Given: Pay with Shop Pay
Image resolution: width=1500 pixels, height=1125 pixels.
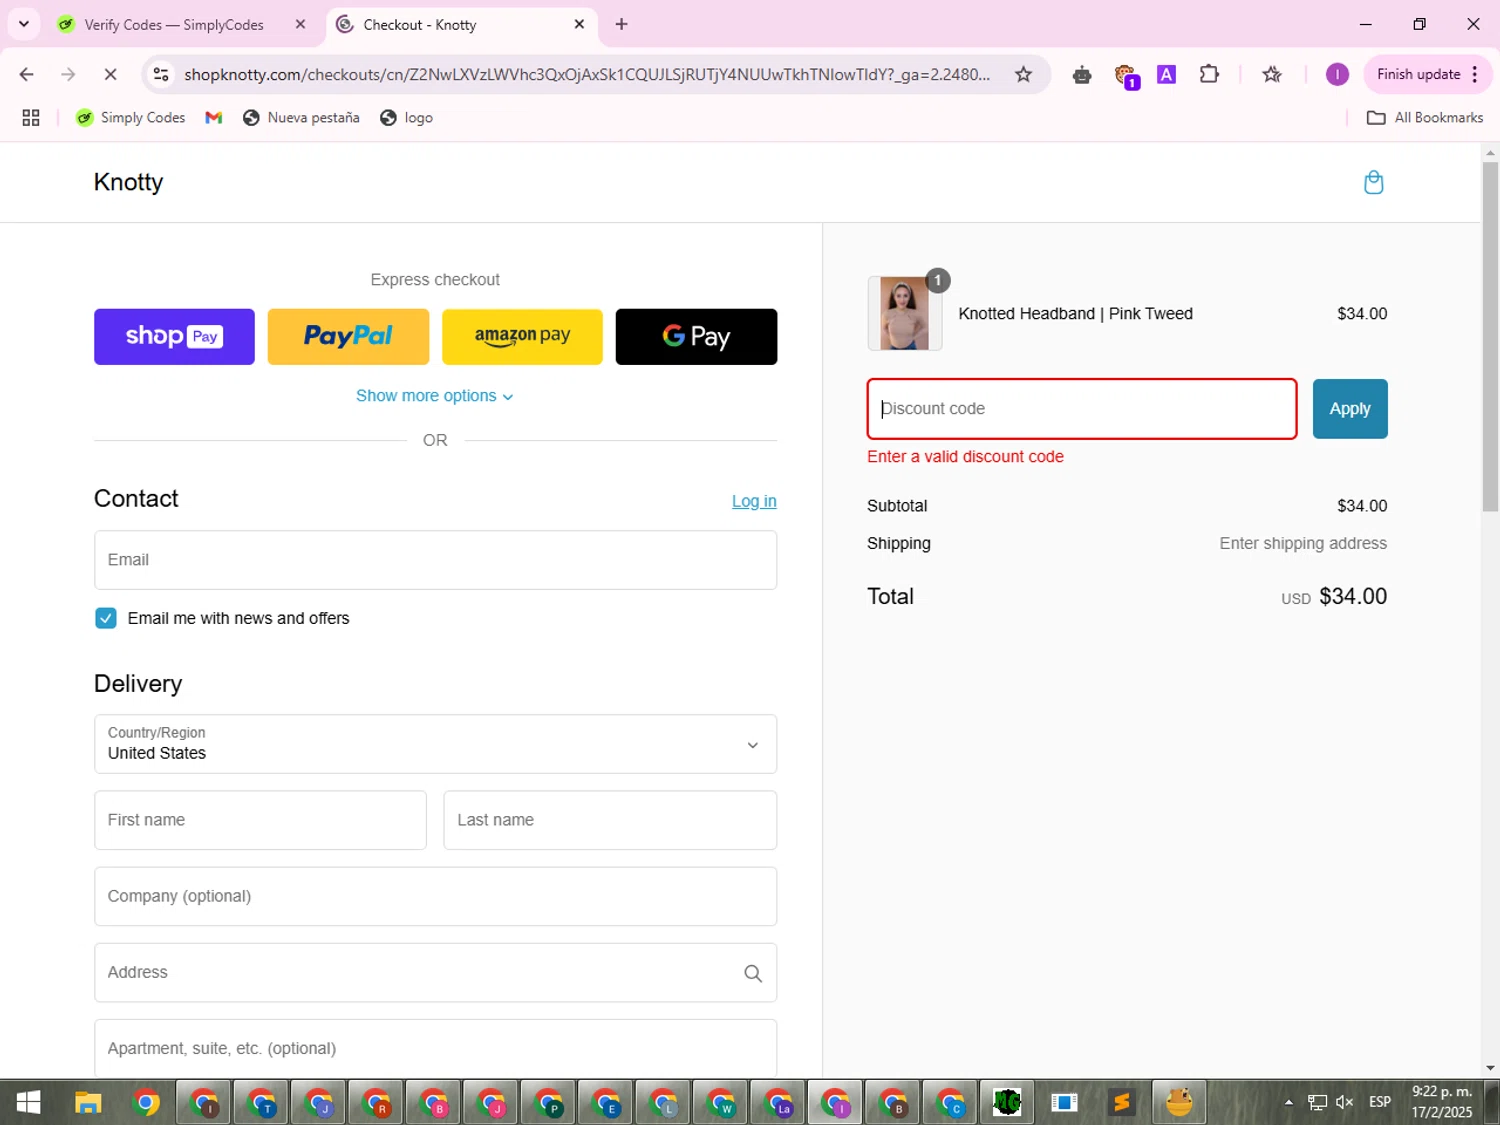Looking at the screenshot, I should (174, 337).
